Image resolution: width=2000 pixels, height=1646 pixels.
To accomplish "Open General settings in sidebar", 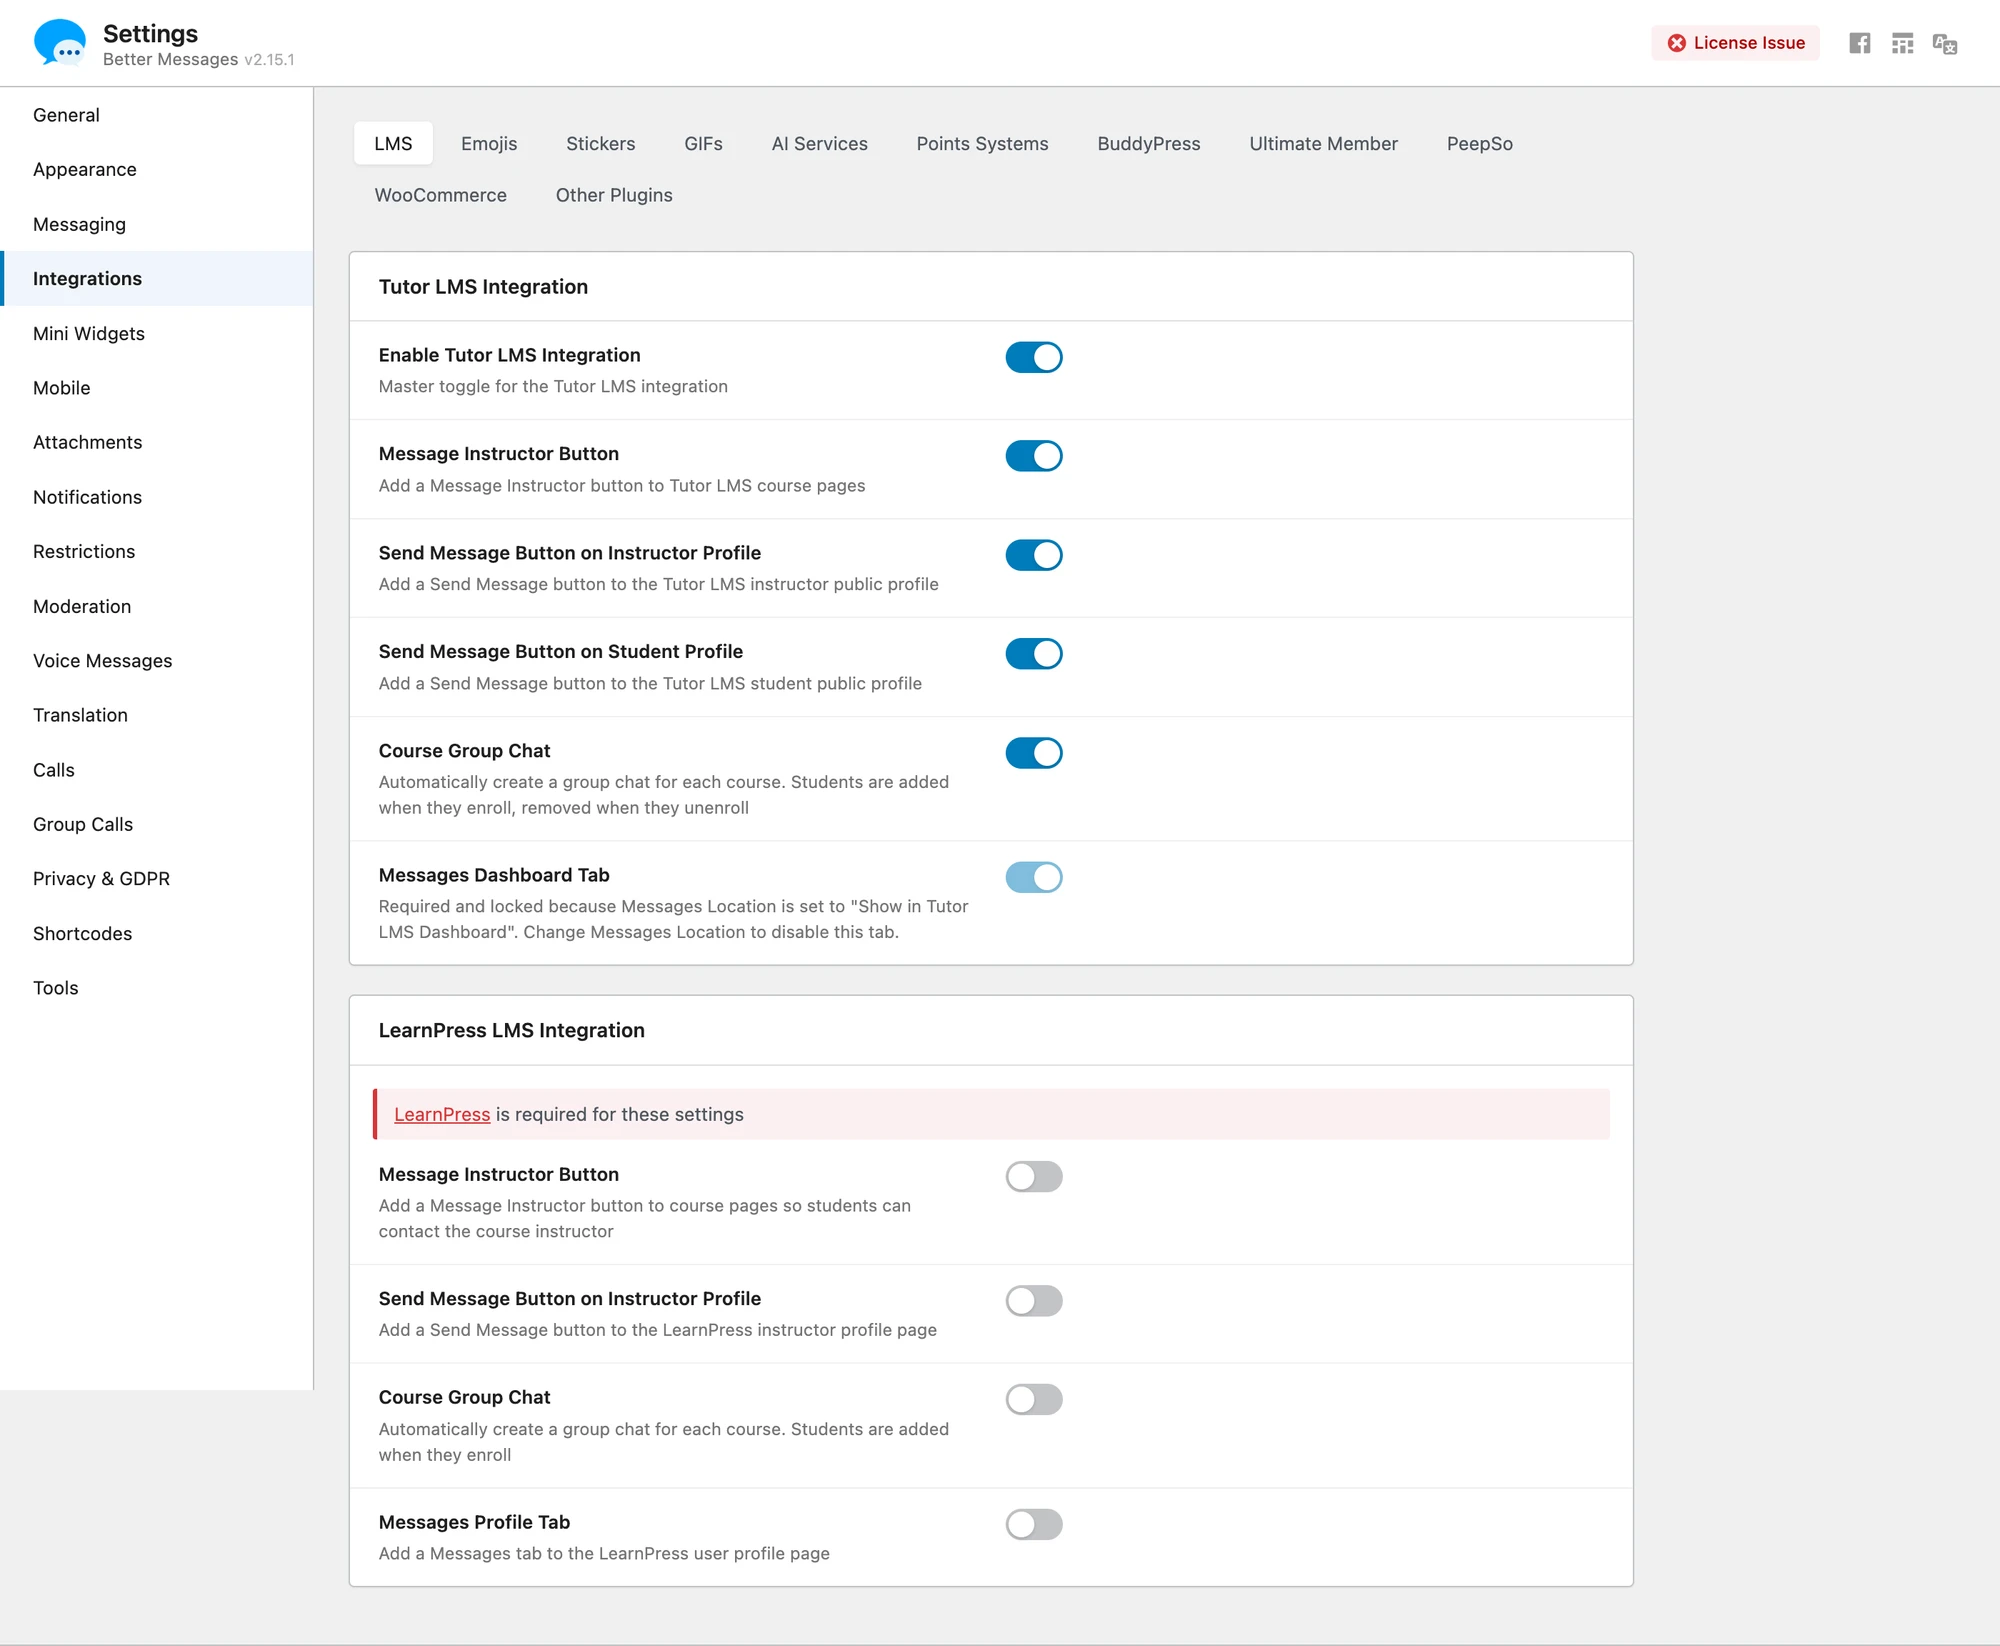I will pyautogui.click(x=157, y=115).
